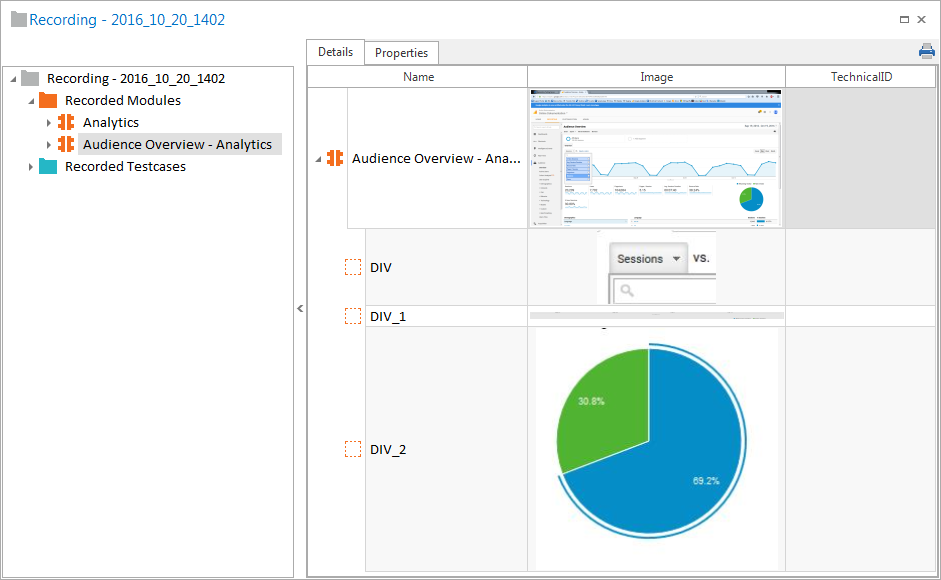Click the orange Recorded Modules folder icon
Image resolution: width=941 pixels, height=580 pixels.
click(x=48, y=100)
